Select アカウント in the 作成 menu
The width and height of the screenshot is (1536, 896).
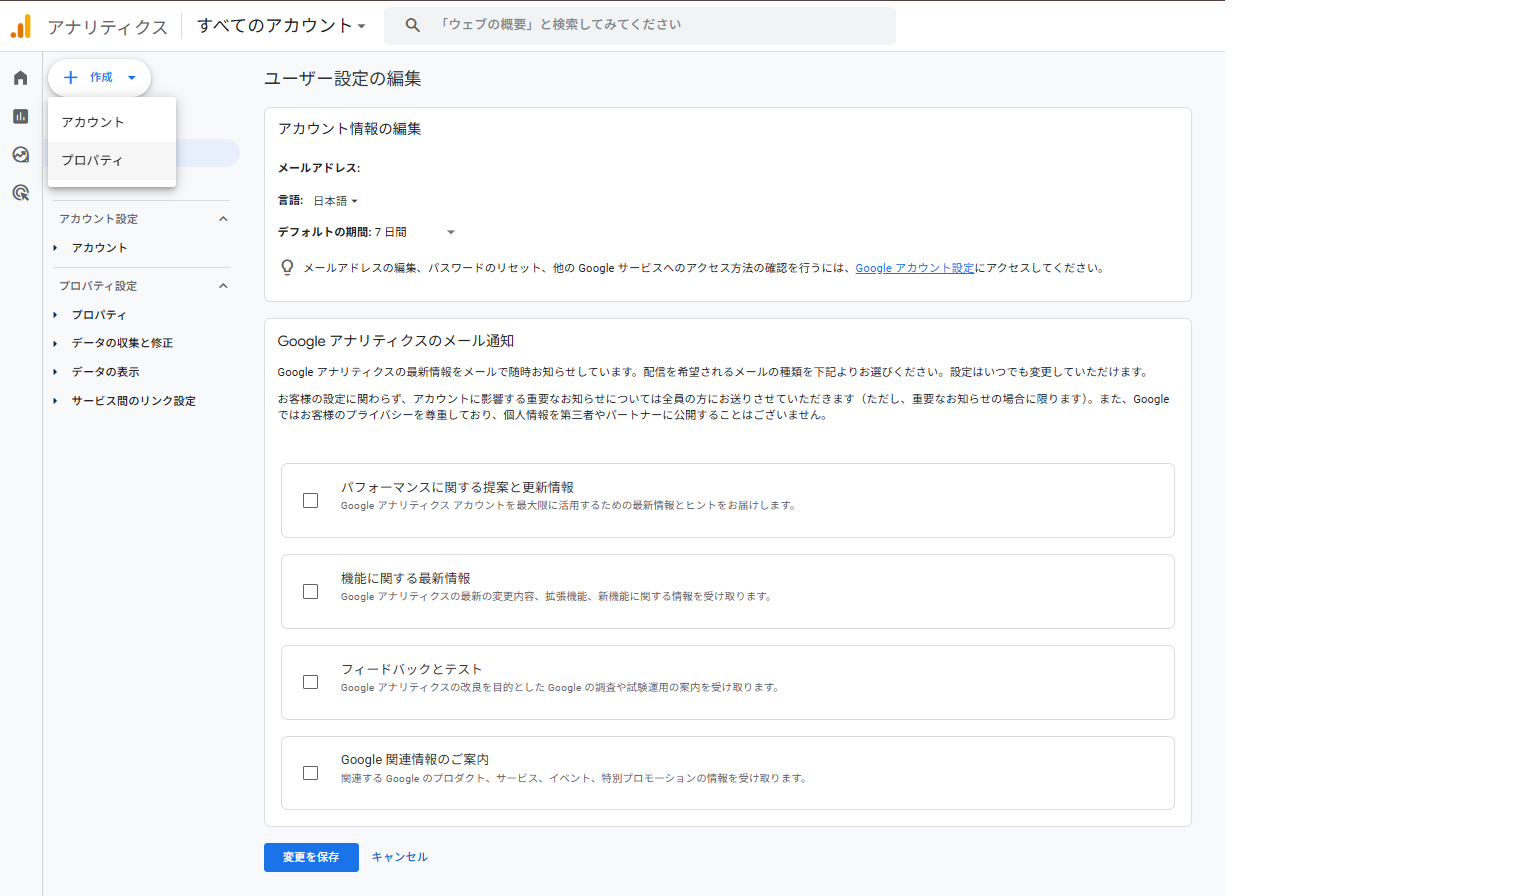[x=112, y=122]
